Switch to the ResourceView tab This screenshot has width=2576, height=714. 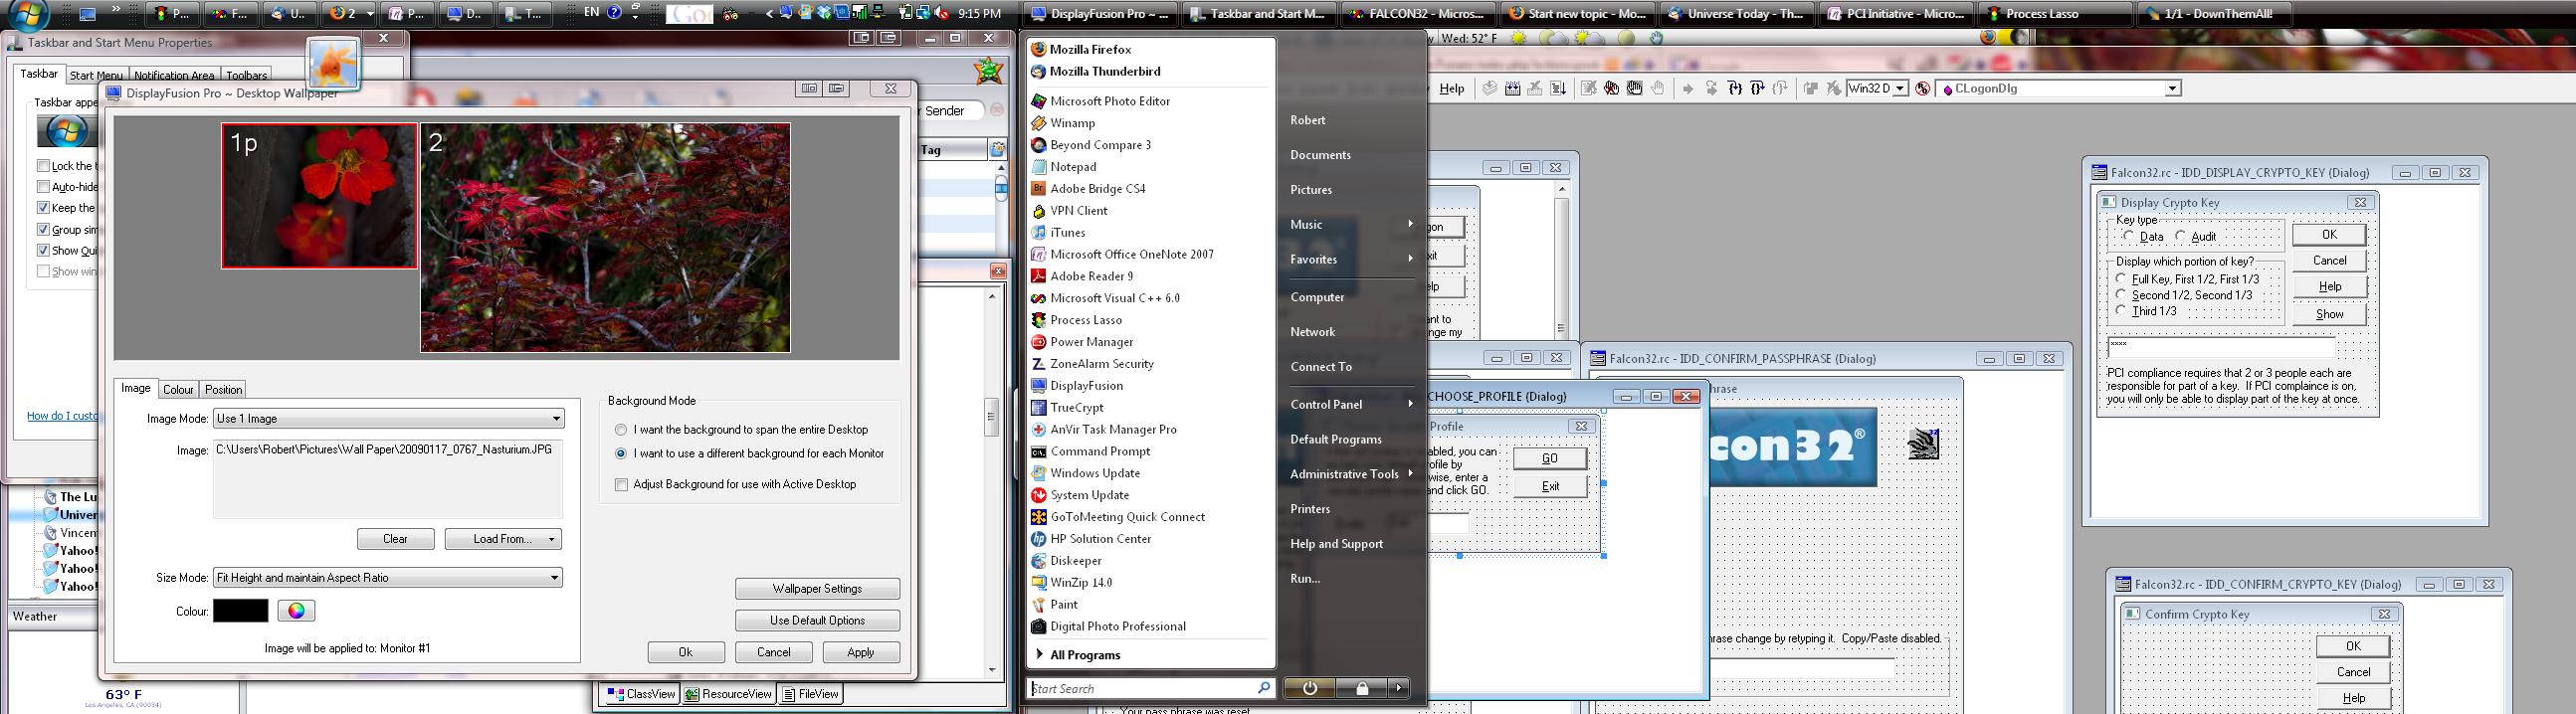(x=729, y=694)
